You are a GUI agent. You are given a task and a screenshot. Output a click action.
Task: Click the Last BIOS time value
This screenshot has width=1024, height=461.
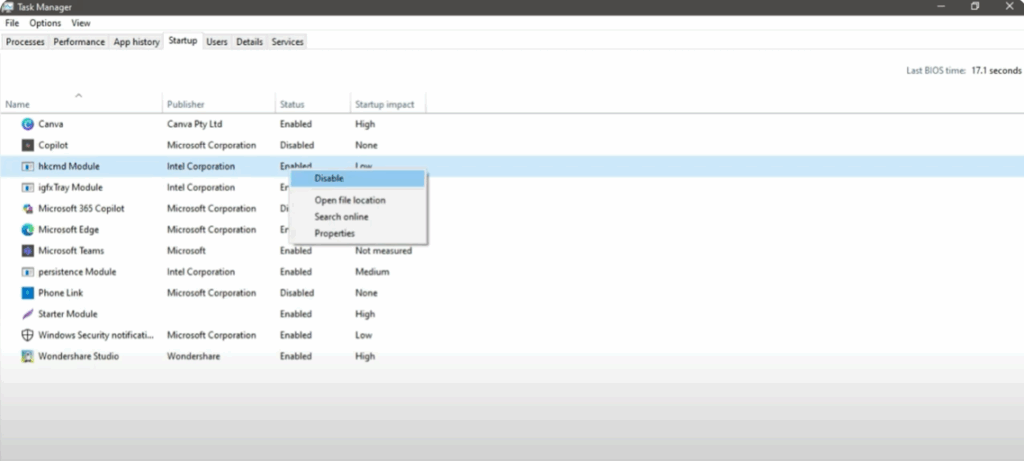click(996, 71)
